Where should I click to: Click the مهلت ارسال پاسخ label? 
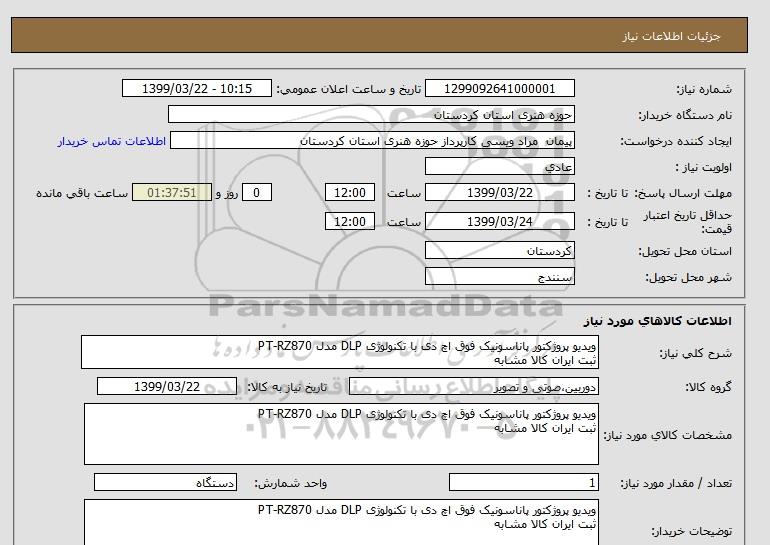click(681, 193)
